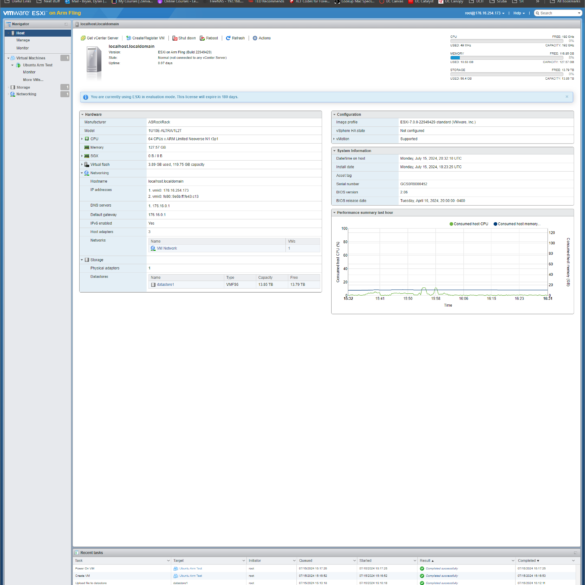Viewport: 585px width, 585px height.
Task: Click the host server thumbnail image
Action: pyautogui.click(x=94, y=62)
